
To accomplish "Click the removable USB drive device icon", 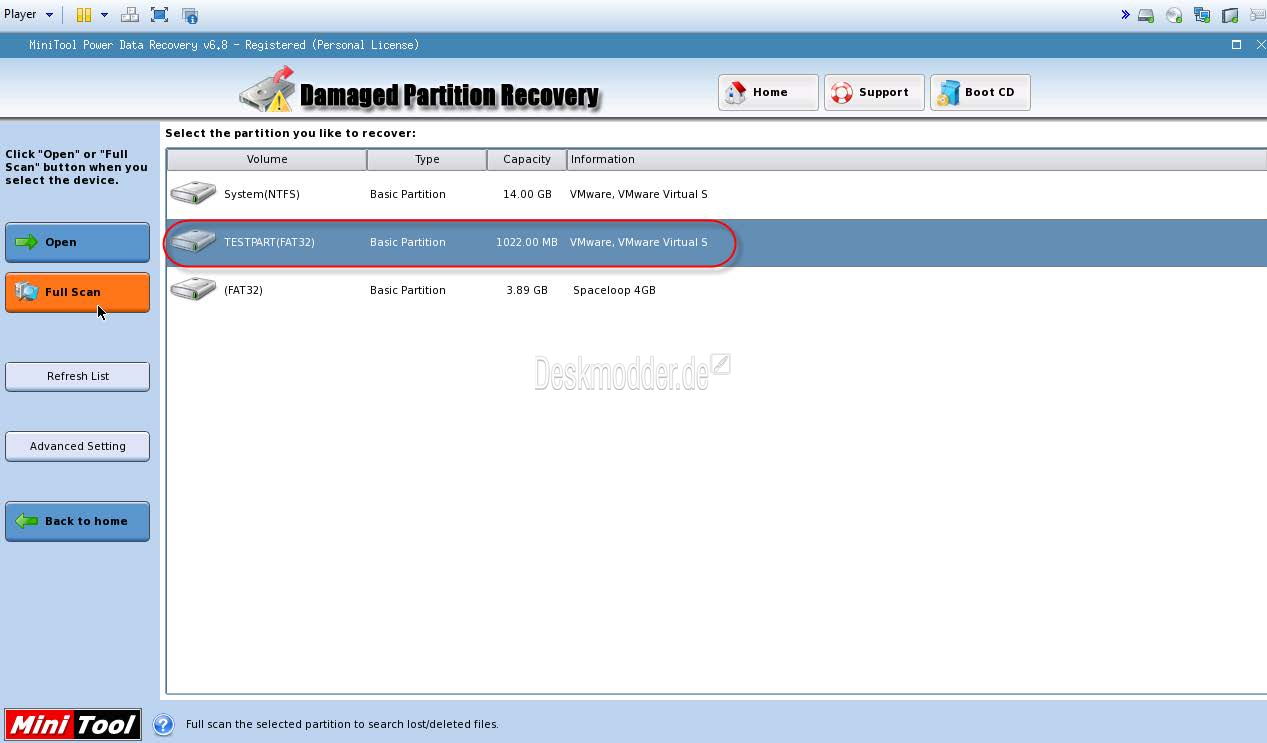I will click(1230, 15).
